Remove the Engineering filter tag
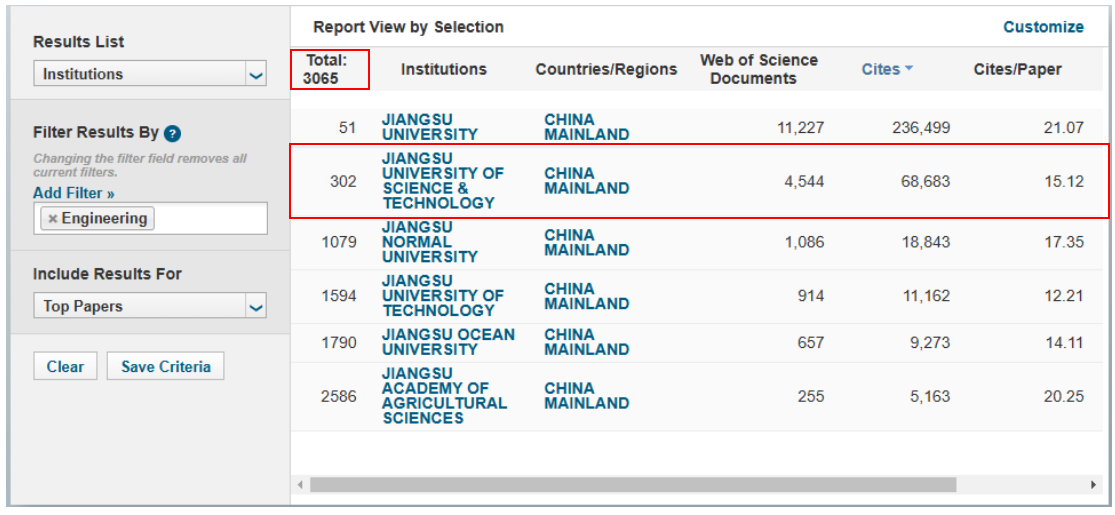This screenshot has width=1115, height=515. click(52, 219)
